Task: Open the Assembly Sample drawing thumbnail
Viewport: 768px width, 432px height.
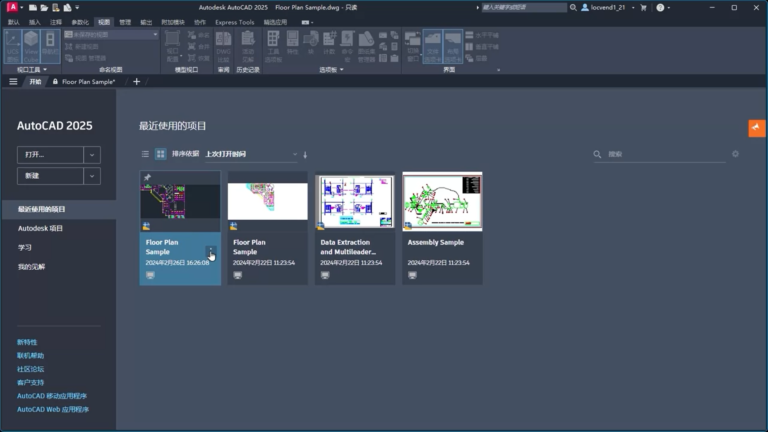Action: (442, 201)
